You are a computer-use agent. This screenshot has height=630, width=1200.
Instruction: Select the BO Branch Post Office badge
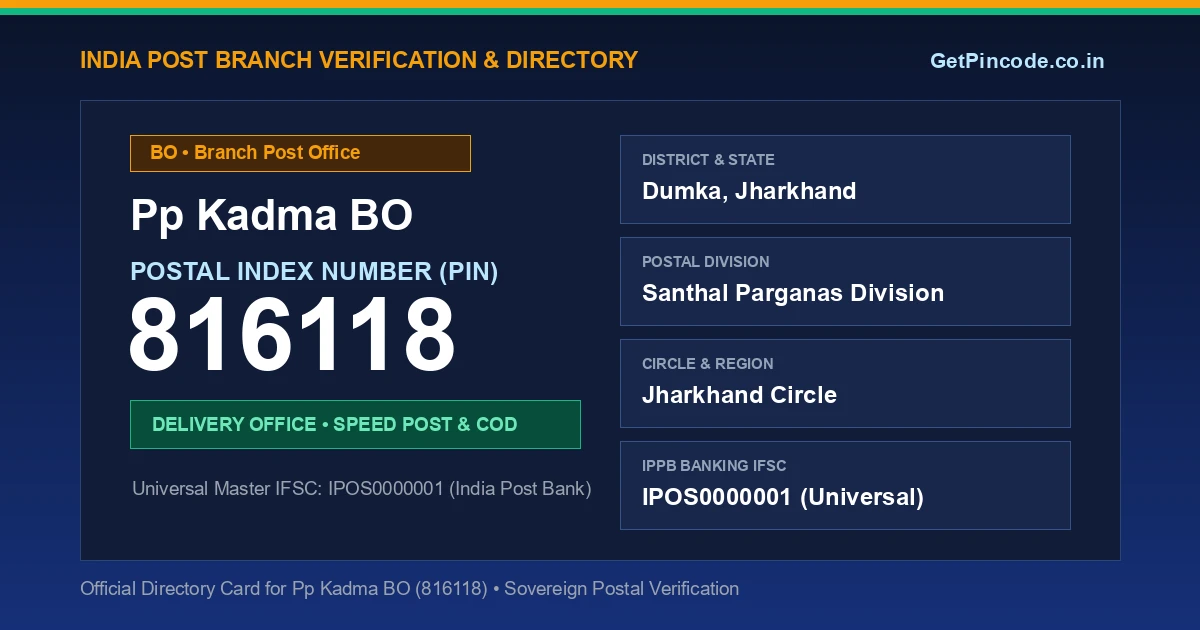(300, 153)
